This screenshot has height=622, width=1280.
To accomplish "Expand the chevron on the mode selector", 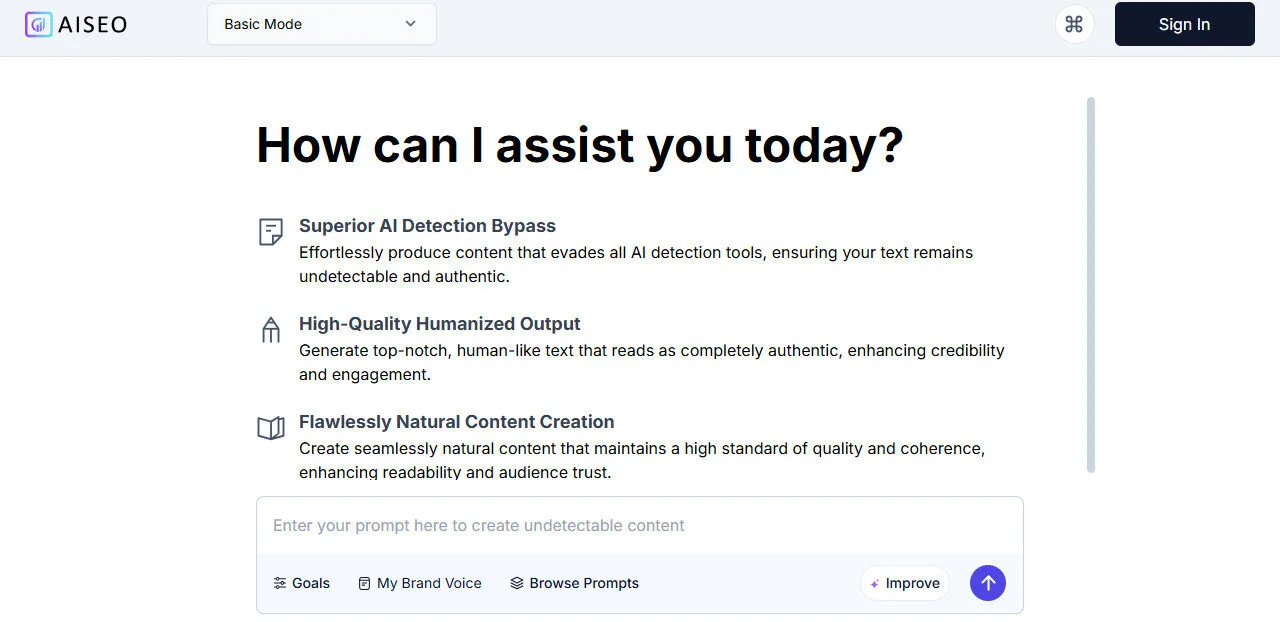I will 410,24.
